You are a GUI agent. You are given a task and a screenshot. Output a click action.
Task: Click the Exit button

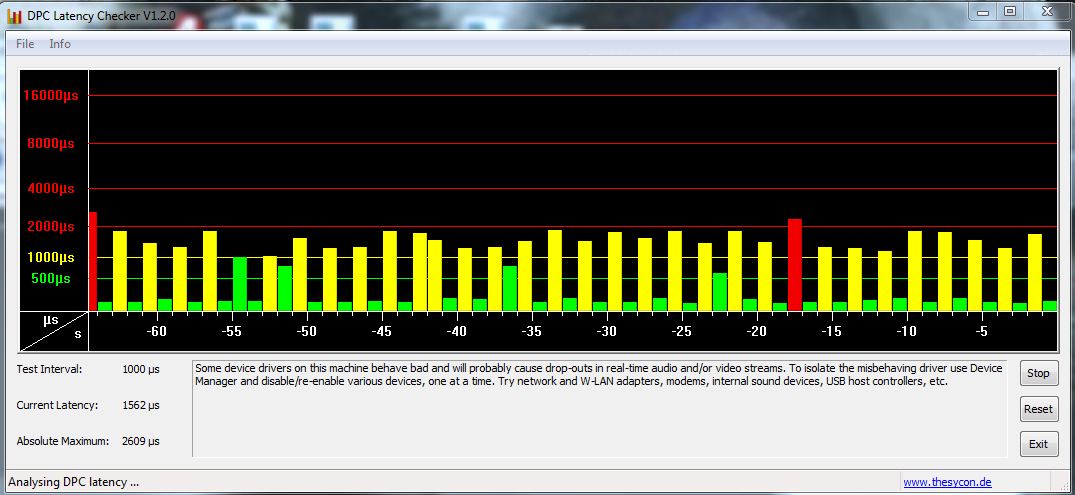[1038, 444]
